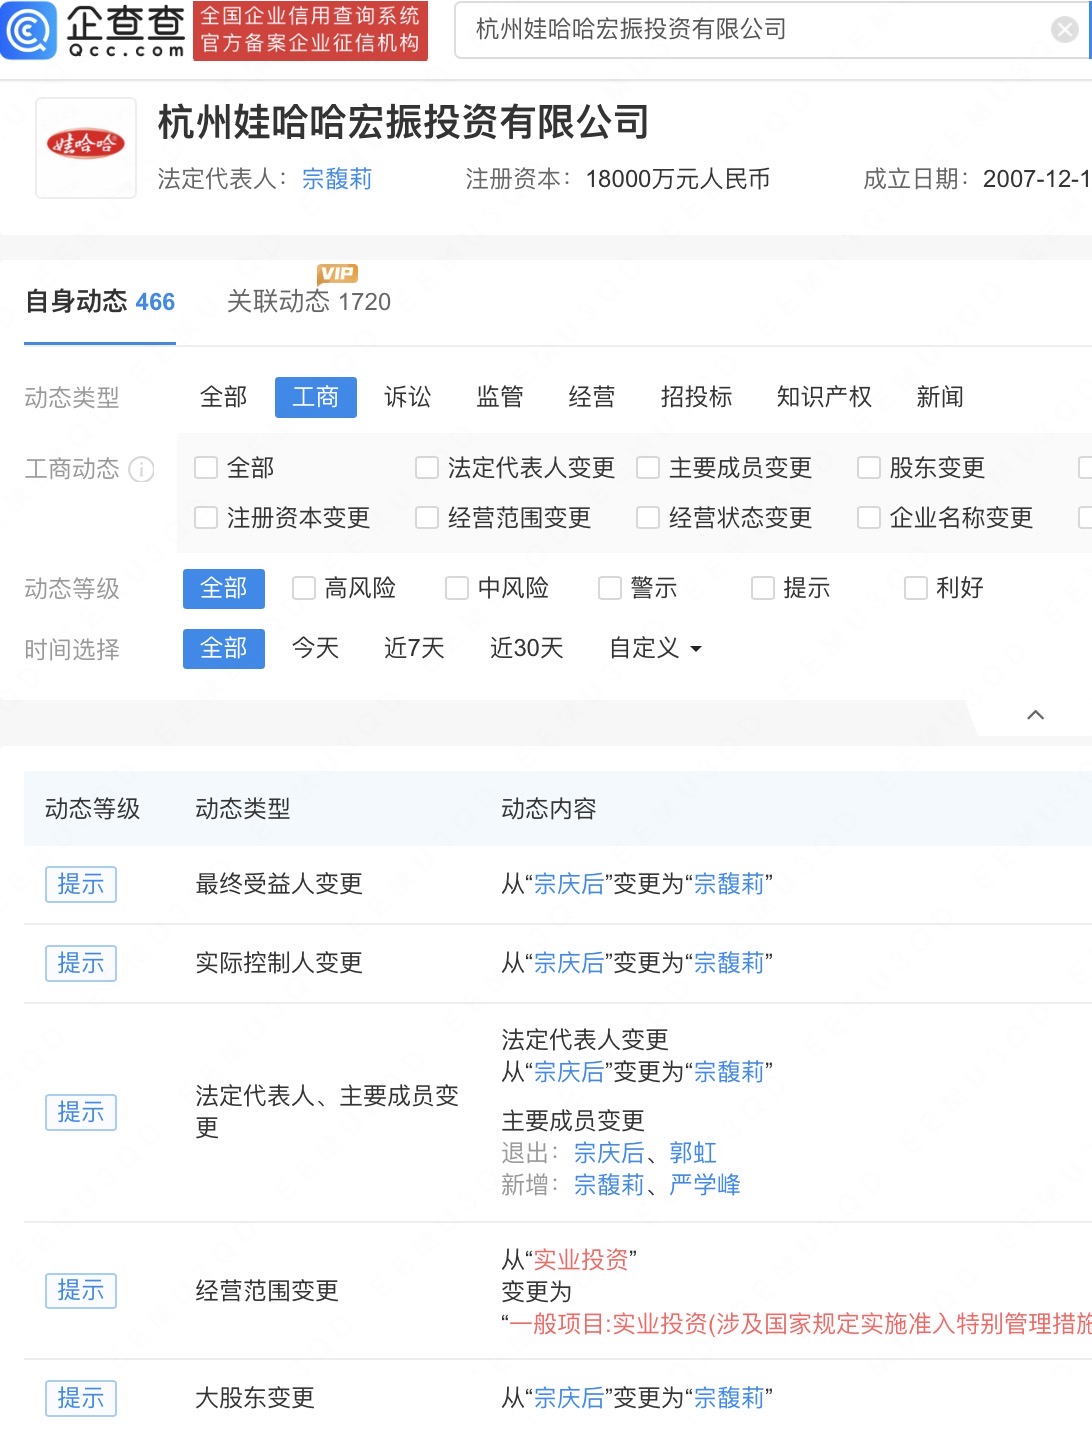Click 提示 tag in 最终受益人变更 row
1092x1436 pixels.
pos(81,884)
